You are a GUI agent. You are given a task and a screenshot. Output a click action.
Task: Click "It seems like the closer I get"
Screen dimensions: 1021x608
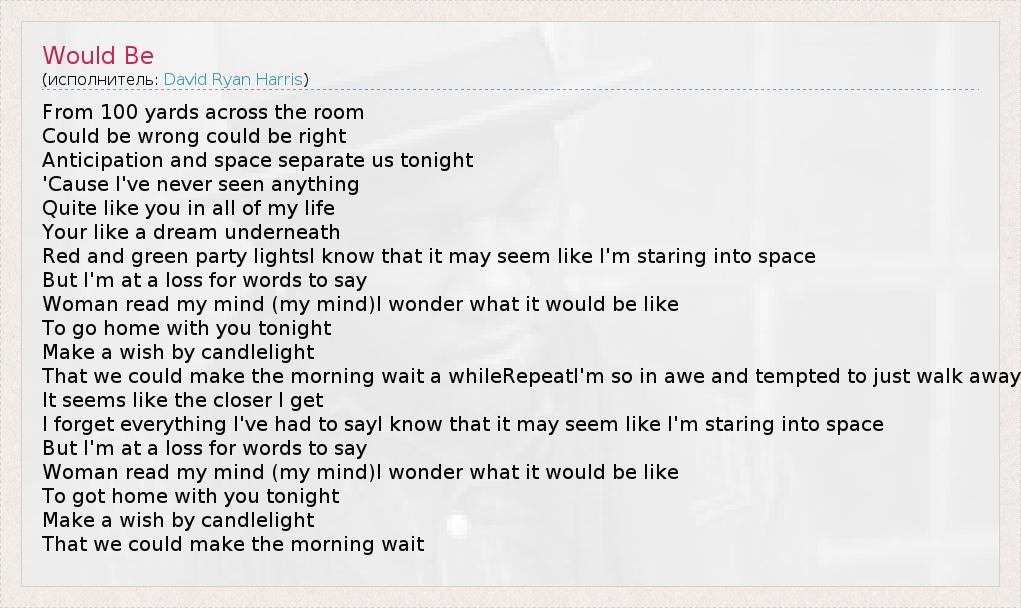pyautogui.click(x=182, y=400)
